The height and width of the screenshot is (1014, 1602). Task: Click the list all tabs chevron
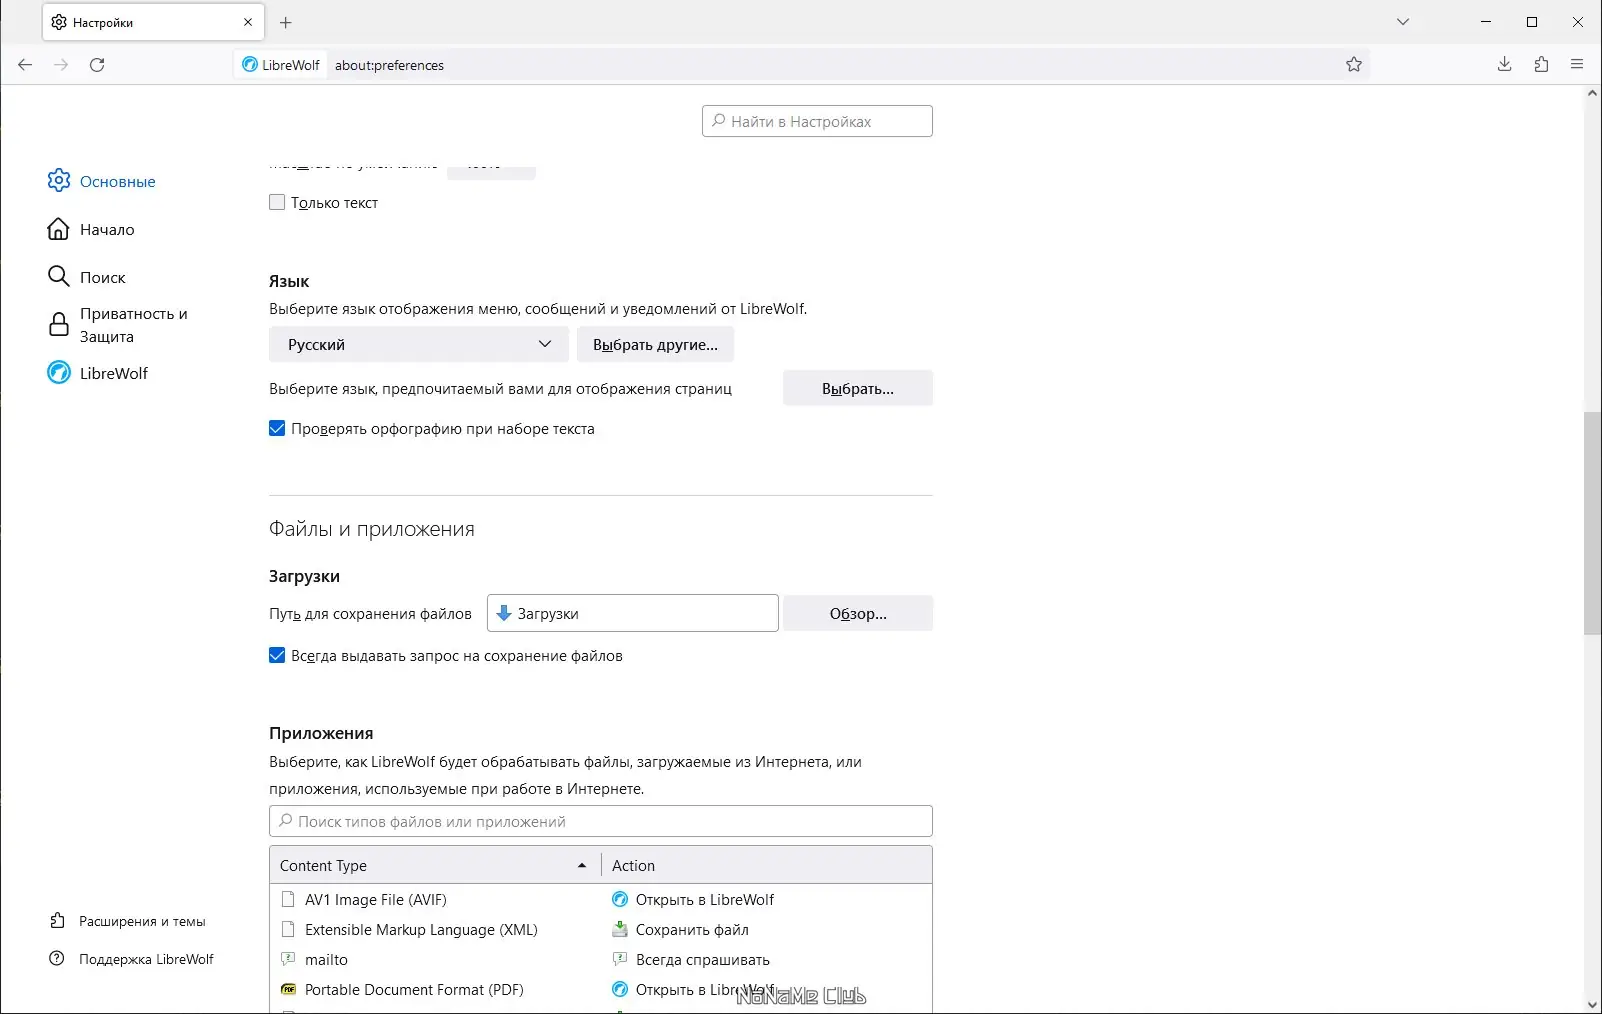pos(1403,22)
